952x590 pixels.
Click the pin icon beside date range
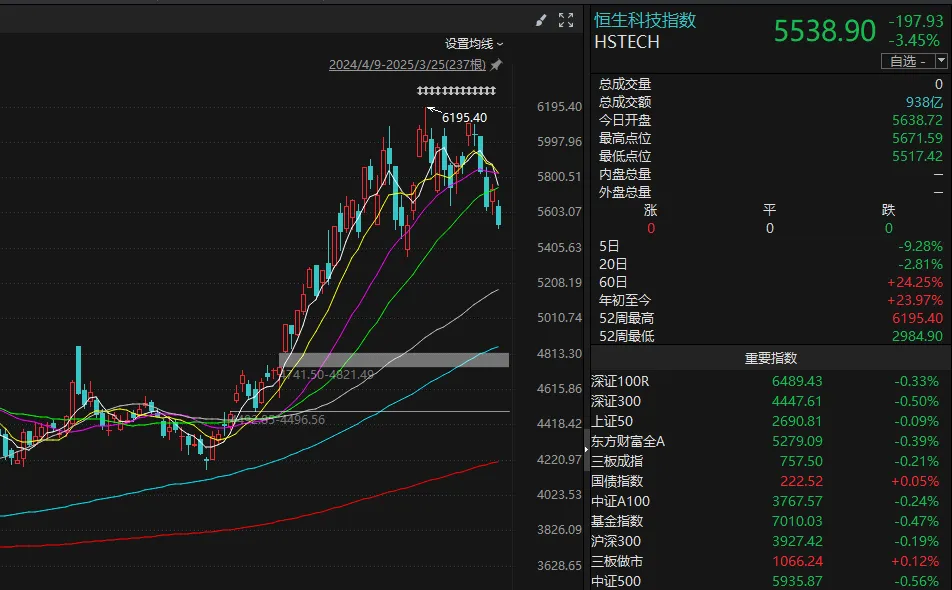(x=496, y=65)
